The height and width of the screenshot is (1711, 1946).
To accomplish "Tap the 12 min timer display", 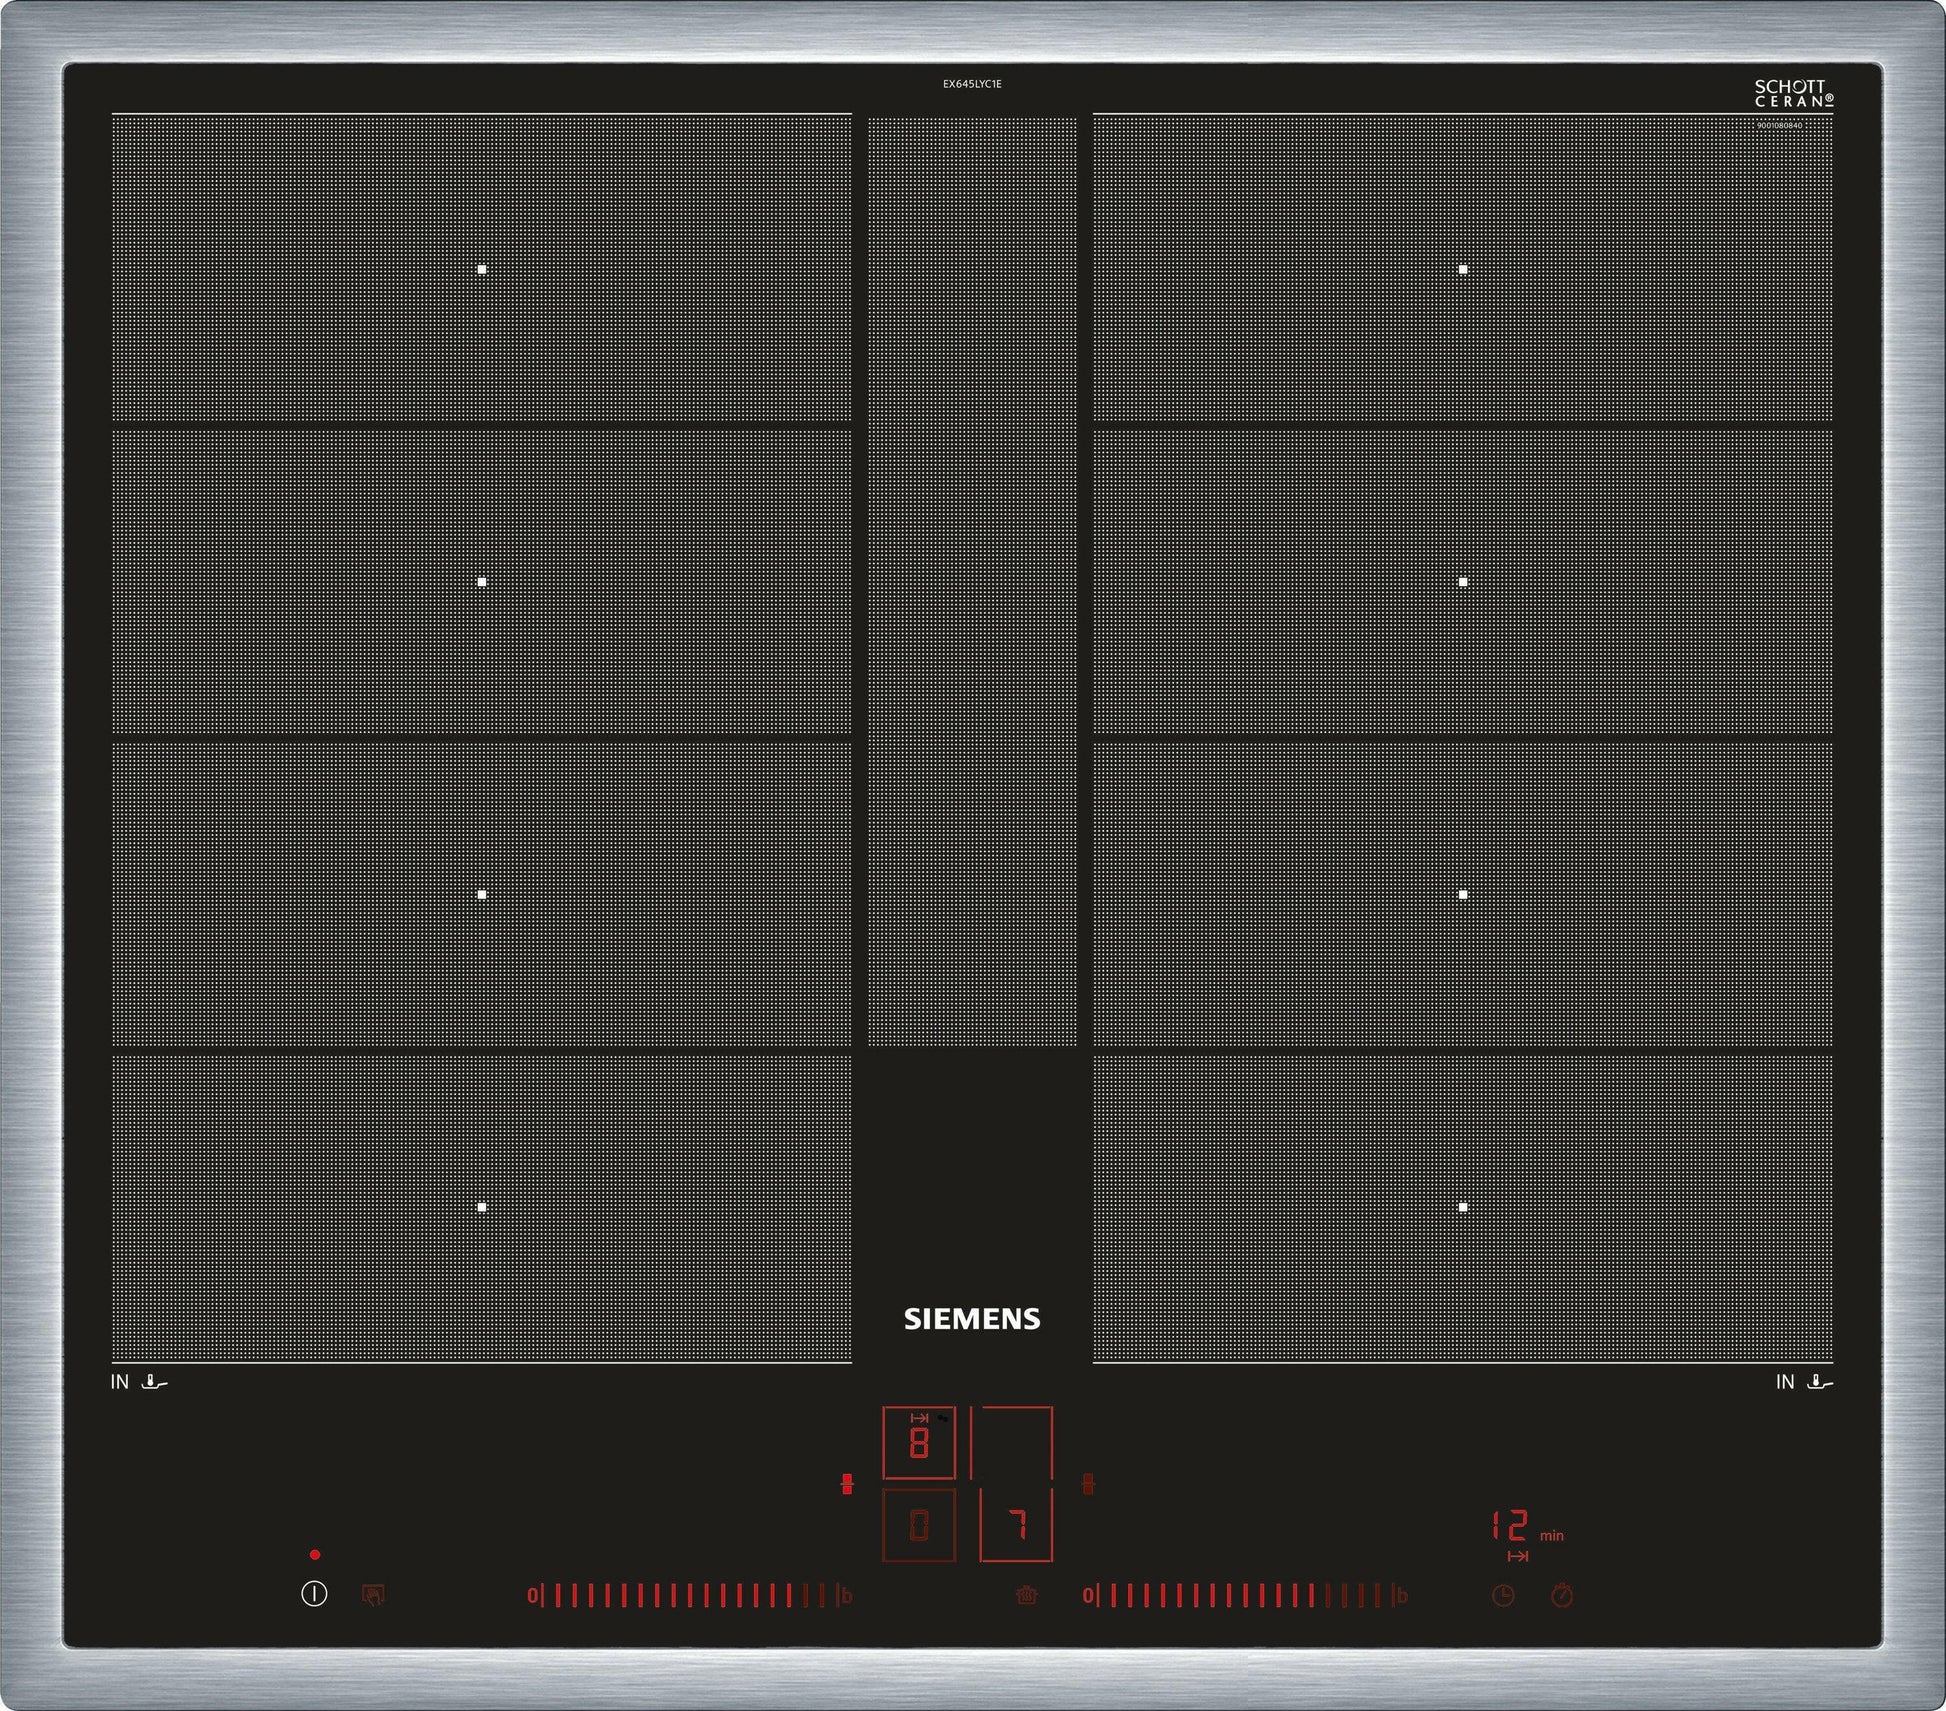I will [x=1510, y=1527].
